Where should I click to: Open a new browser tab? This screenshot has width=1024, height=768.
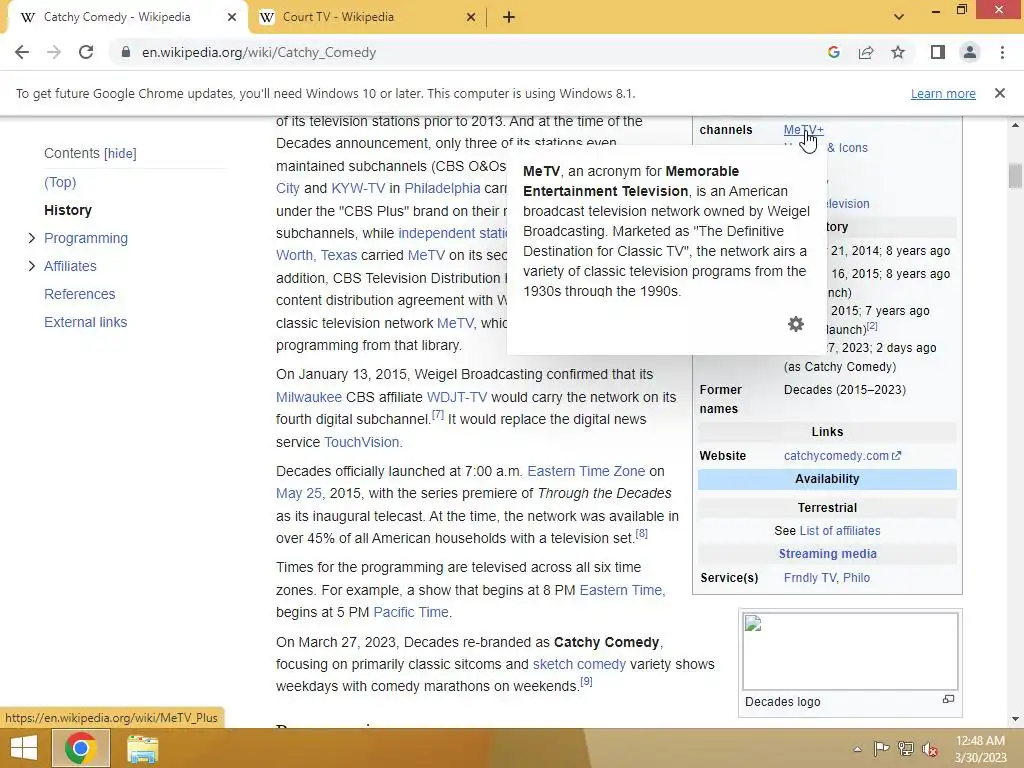[x=509, y=17]
